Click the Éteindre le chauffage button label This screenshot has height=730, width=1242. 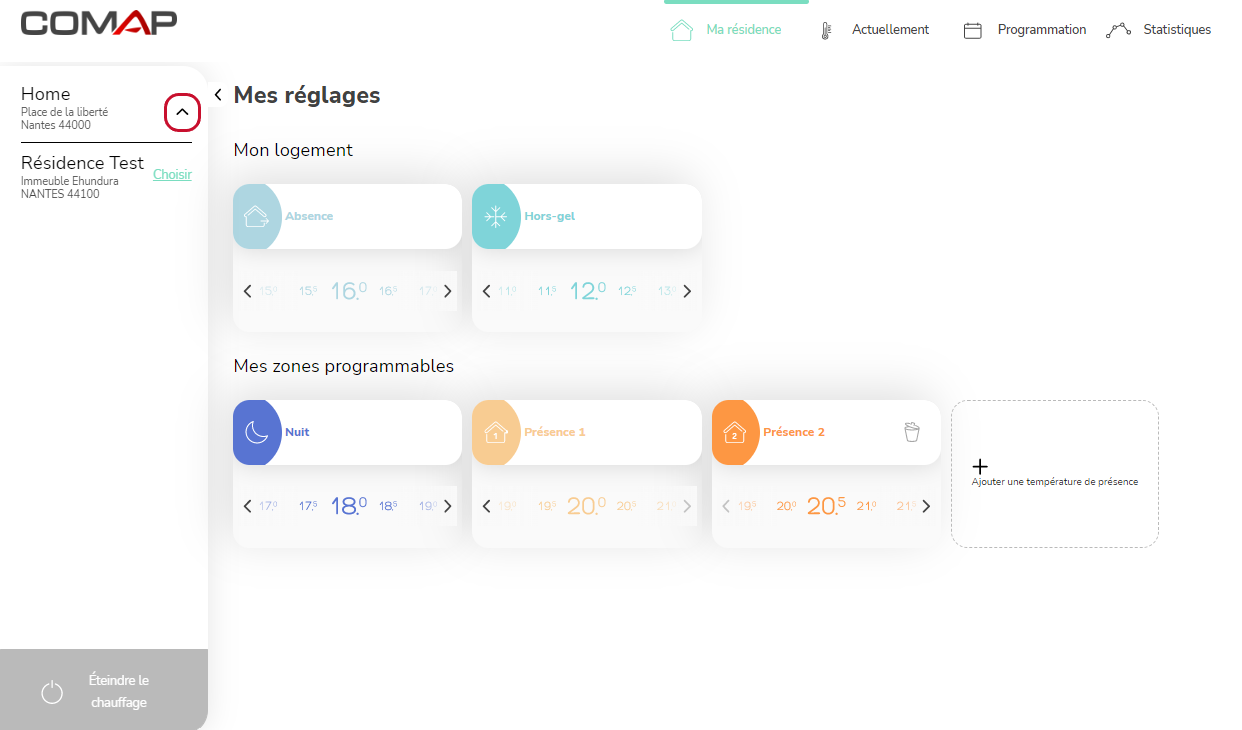tap(118, 691)
